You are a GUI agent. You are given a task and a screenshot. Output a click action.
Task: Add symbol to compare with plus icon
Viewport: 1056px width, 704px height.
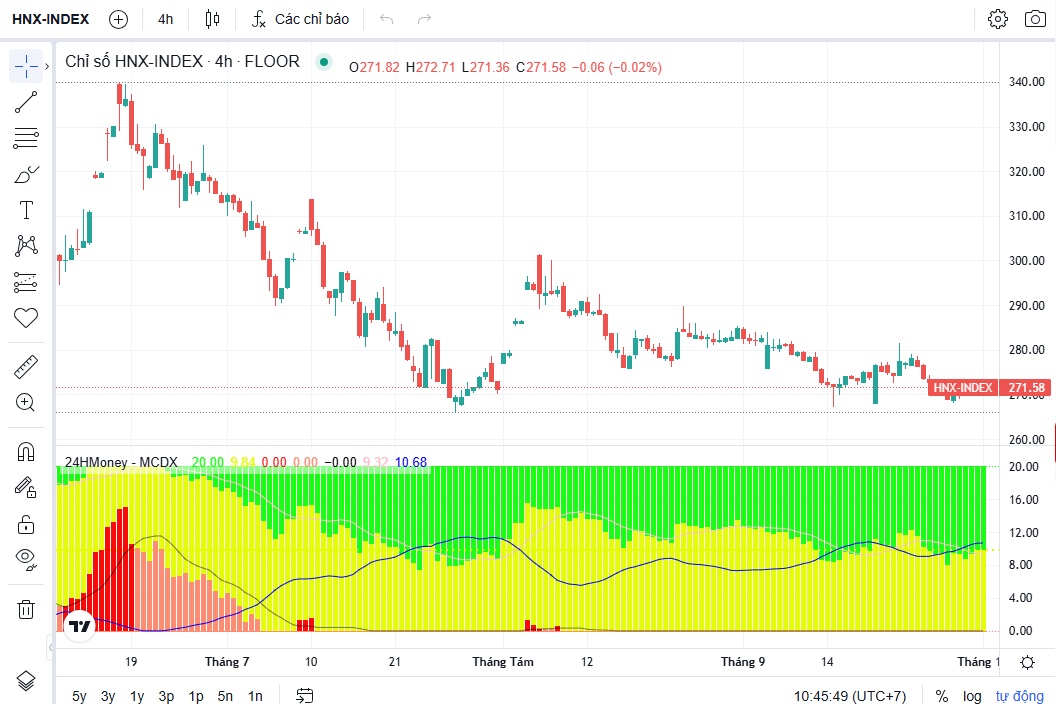pyautogui.click(x=119, y=20)
